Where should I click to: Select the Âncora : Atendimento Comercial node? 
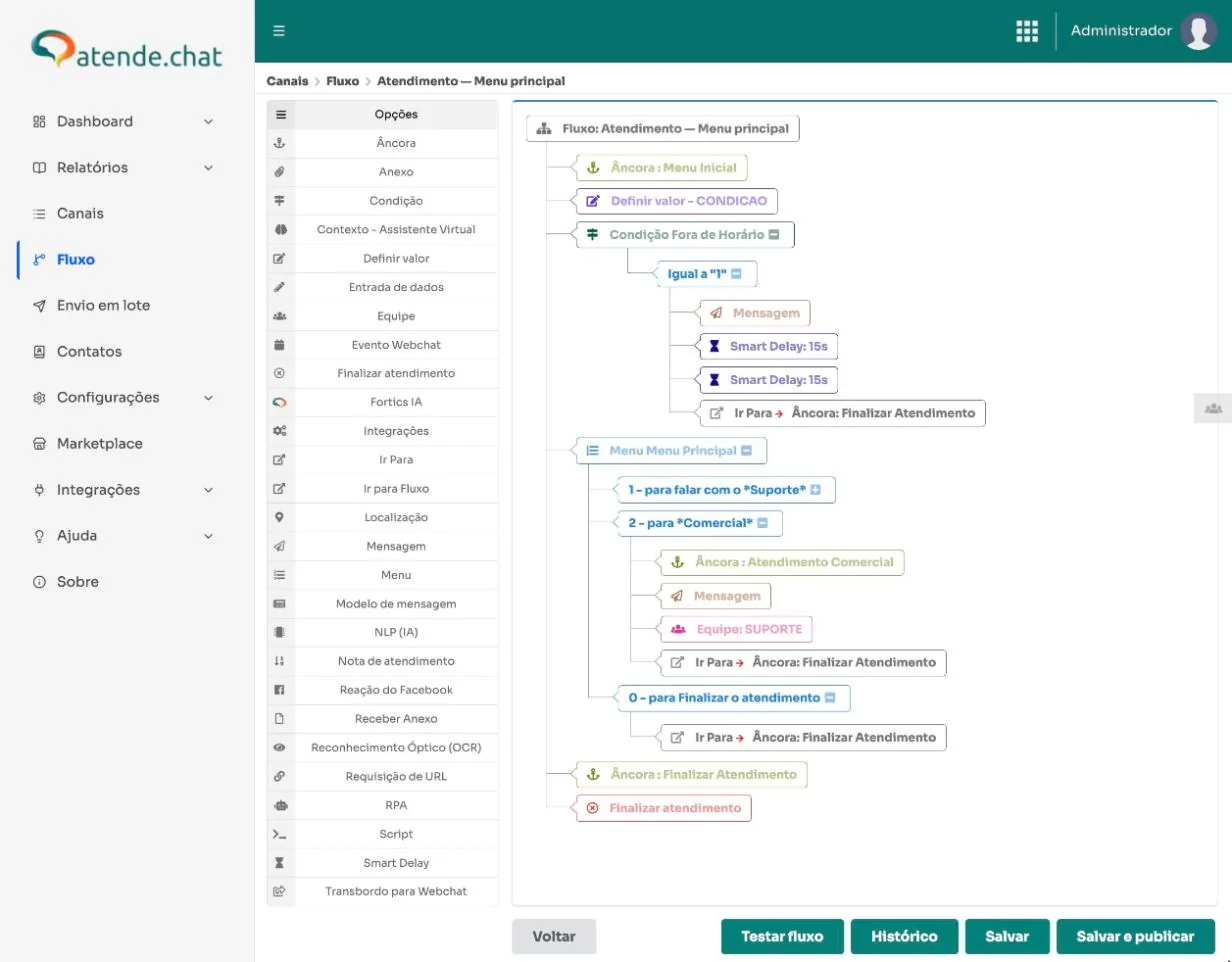[782, 562]
